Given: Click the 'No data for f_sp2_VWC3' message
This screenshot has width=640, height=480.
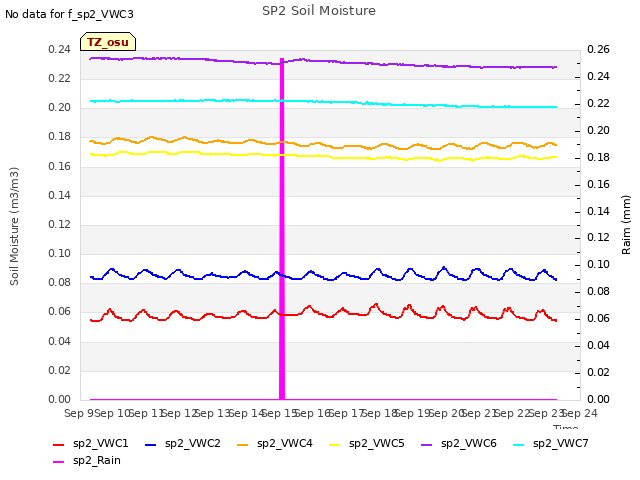Looking at the screenshot, I should pyautogui.click(x=69, y=14).
